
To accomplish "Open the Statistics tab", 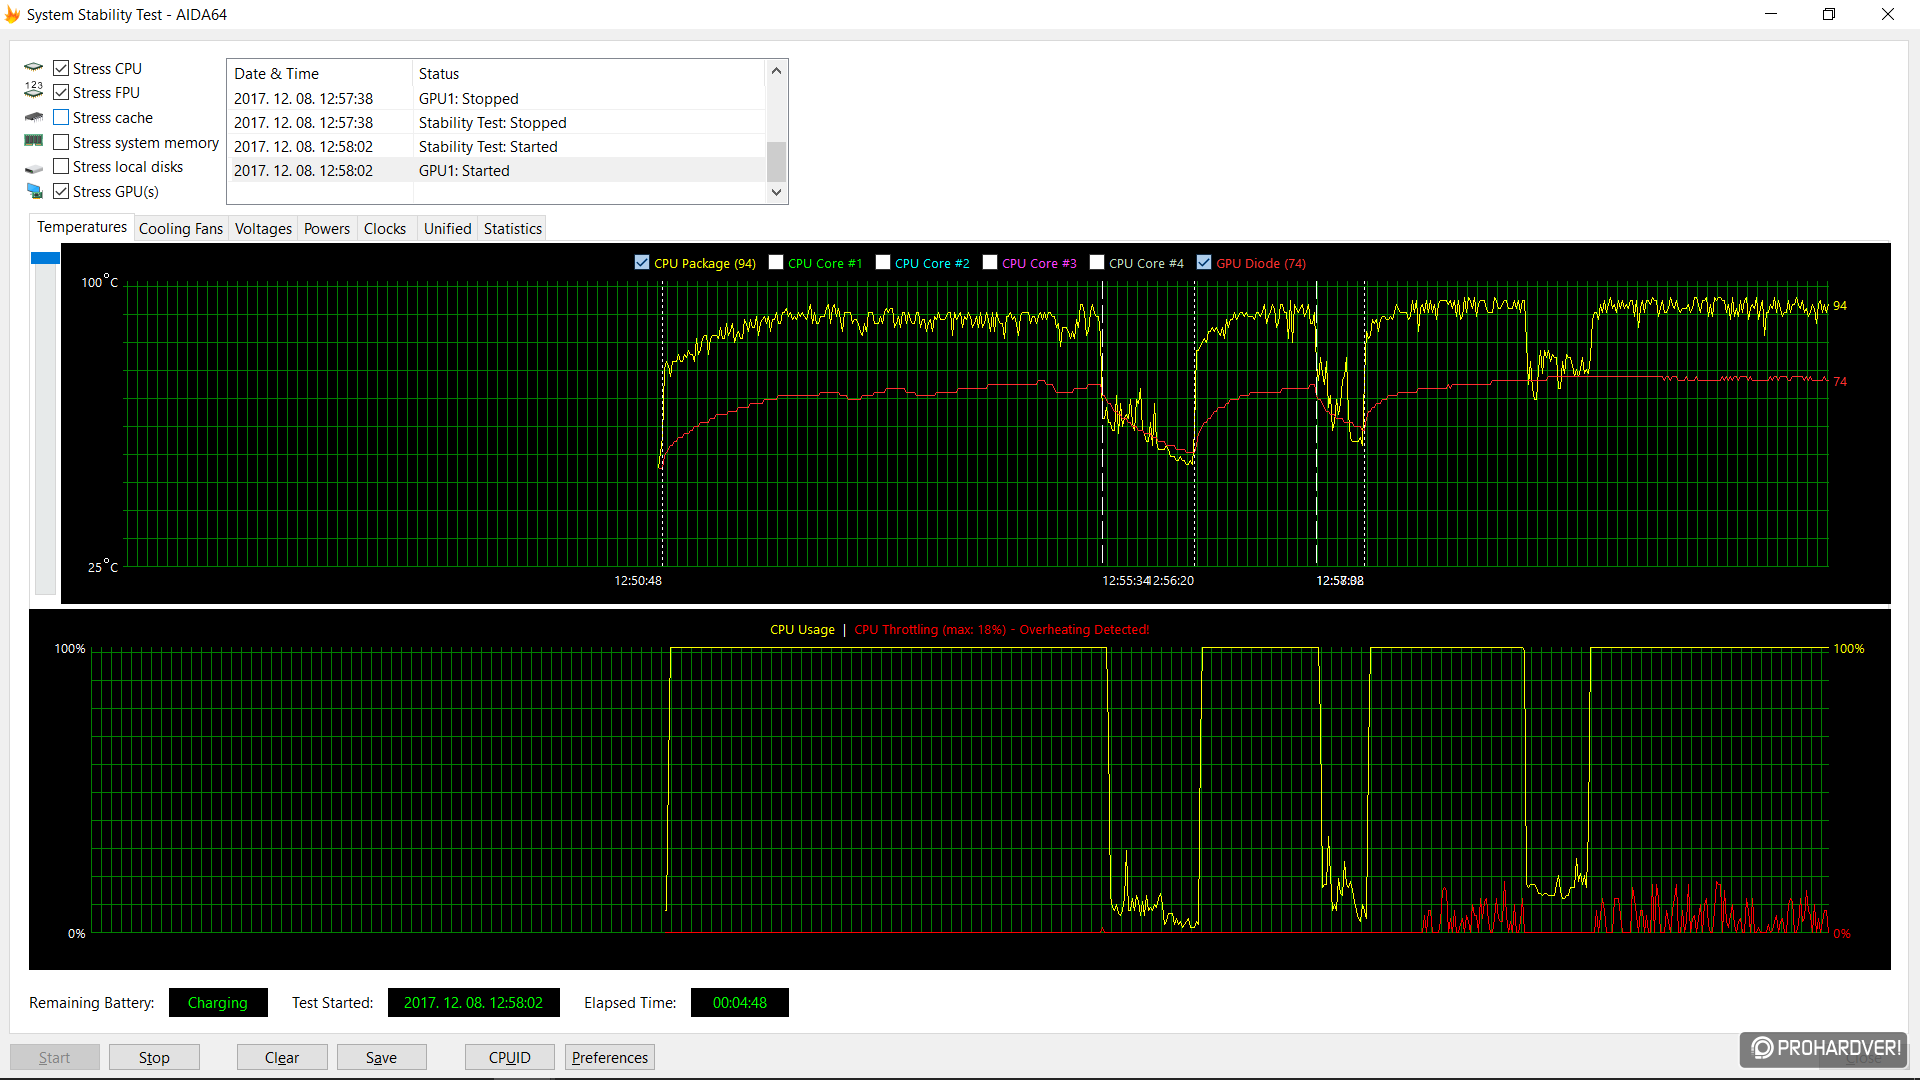I will coord(512,229).
